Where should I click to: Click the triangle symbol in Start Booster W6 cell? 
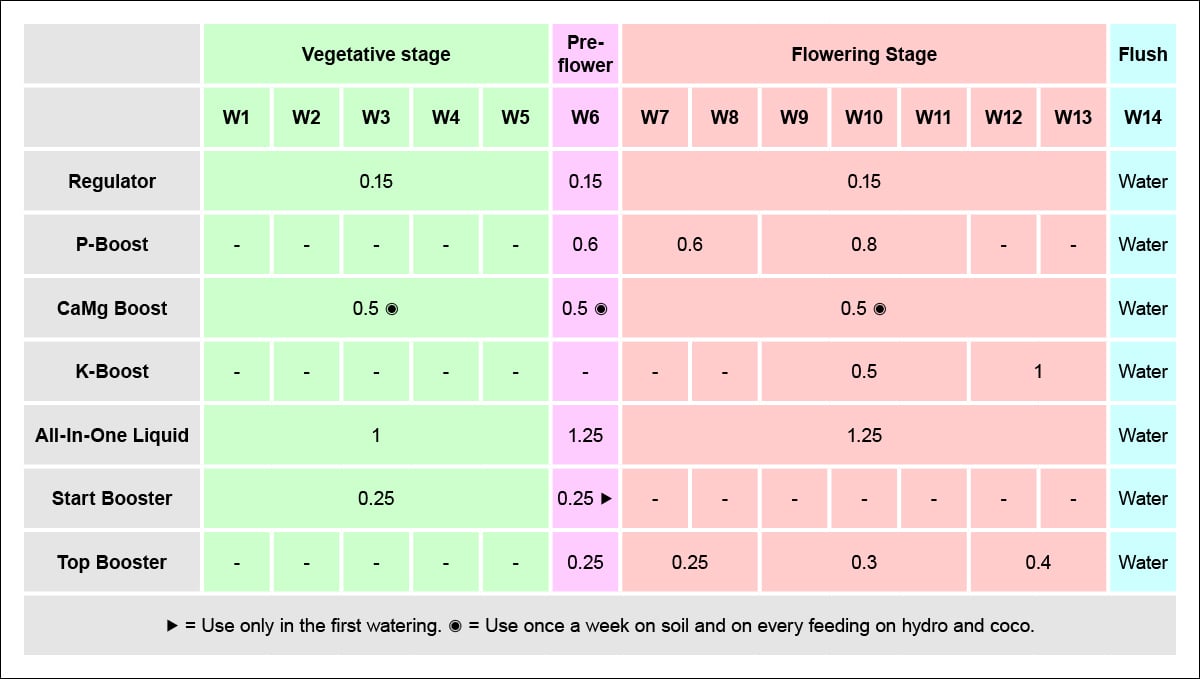point(606,499)
